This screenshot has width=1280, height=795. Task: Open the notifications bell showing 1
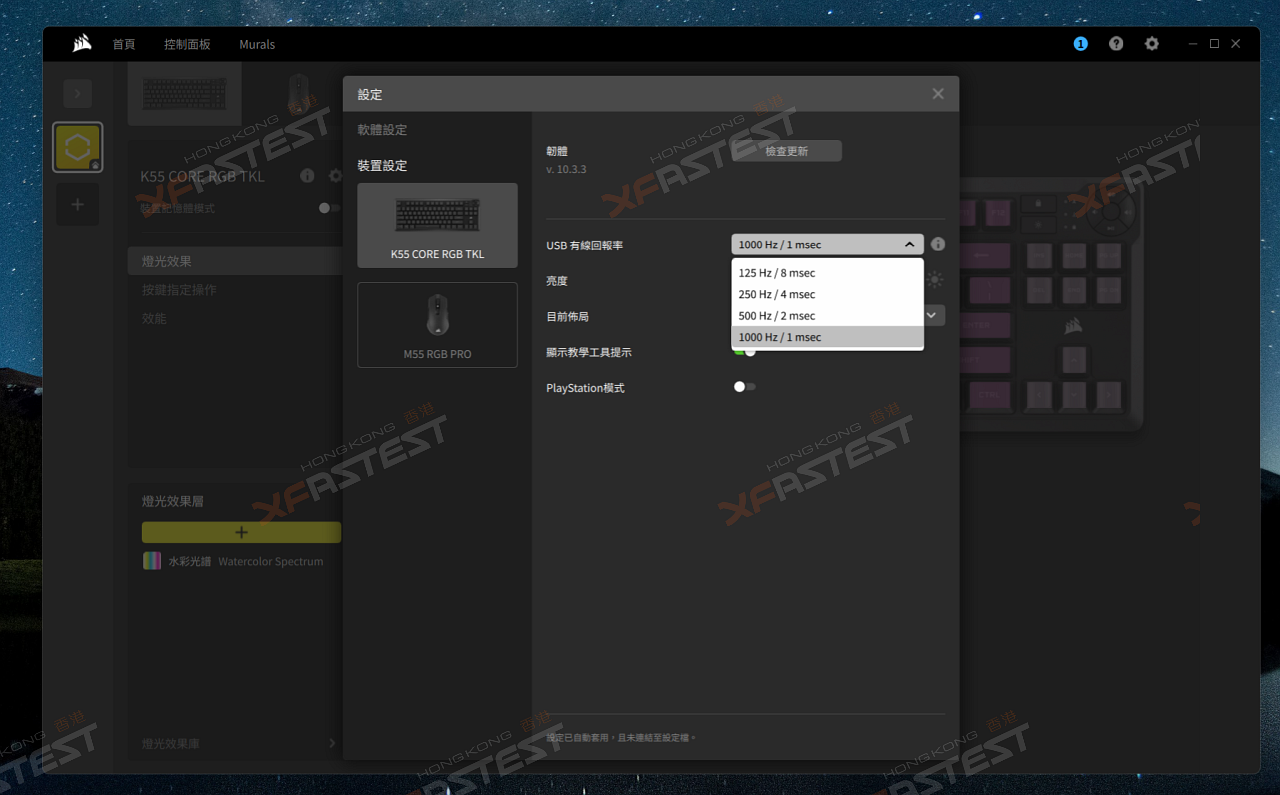click(1080, 44)
